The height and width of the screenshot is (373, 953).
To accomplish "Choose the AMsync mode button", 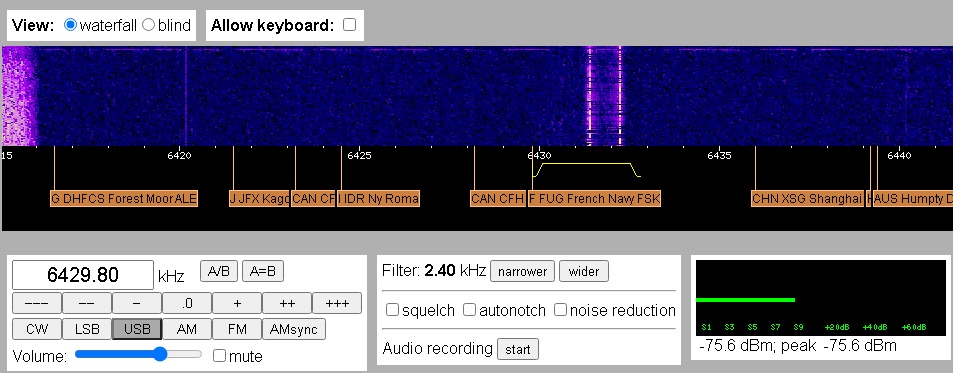I will 294,329.
